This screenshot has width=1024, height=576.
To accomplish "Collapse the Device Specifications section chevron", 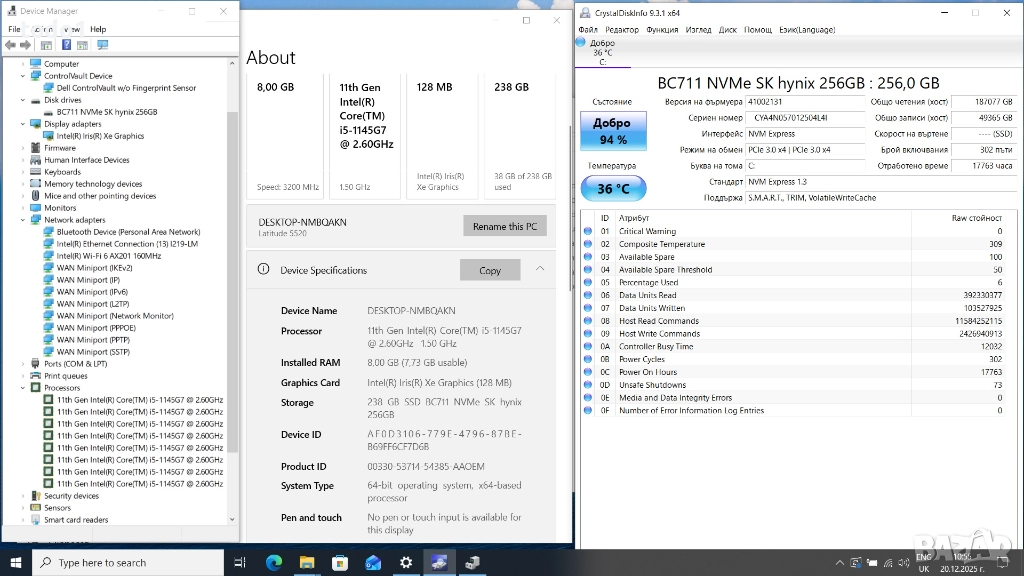I will [540, 268].
